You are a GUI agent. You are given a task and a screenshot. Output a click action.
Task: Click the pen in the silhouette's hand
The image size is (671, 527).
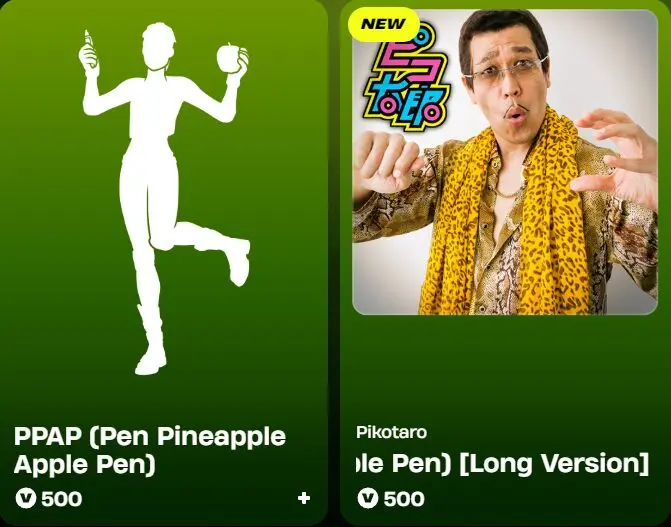pyautogui.click(x=89, y=47)
